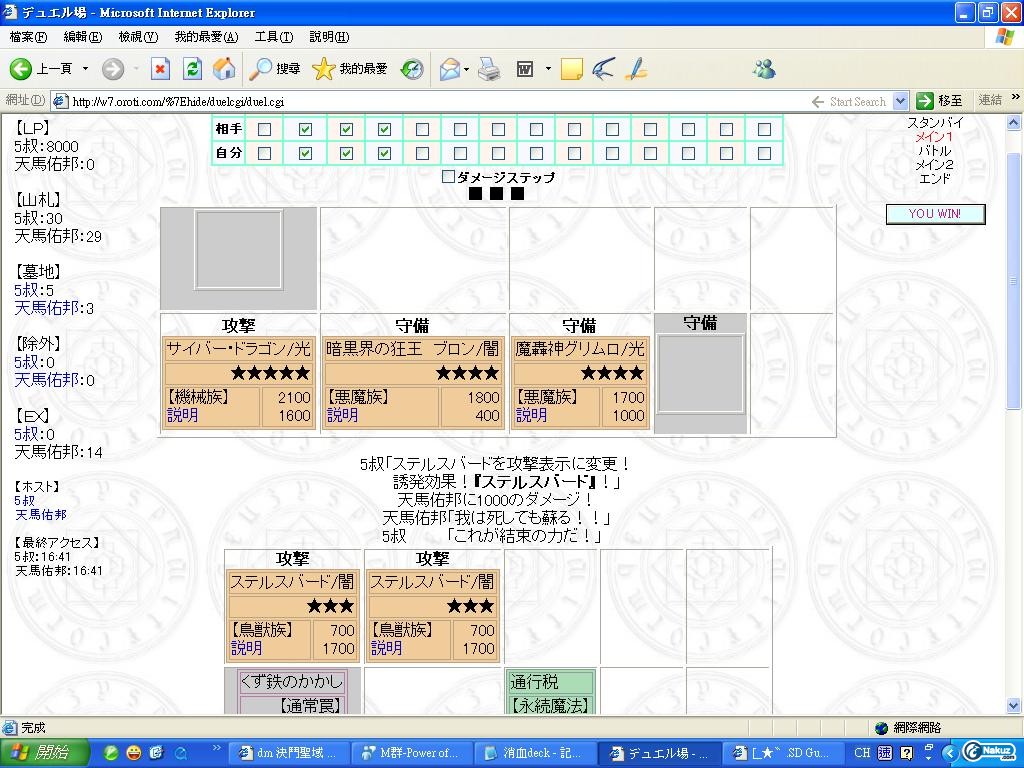Click the Refresh page icon
Screen dimensions: 1024x768
tap(192, 69)
